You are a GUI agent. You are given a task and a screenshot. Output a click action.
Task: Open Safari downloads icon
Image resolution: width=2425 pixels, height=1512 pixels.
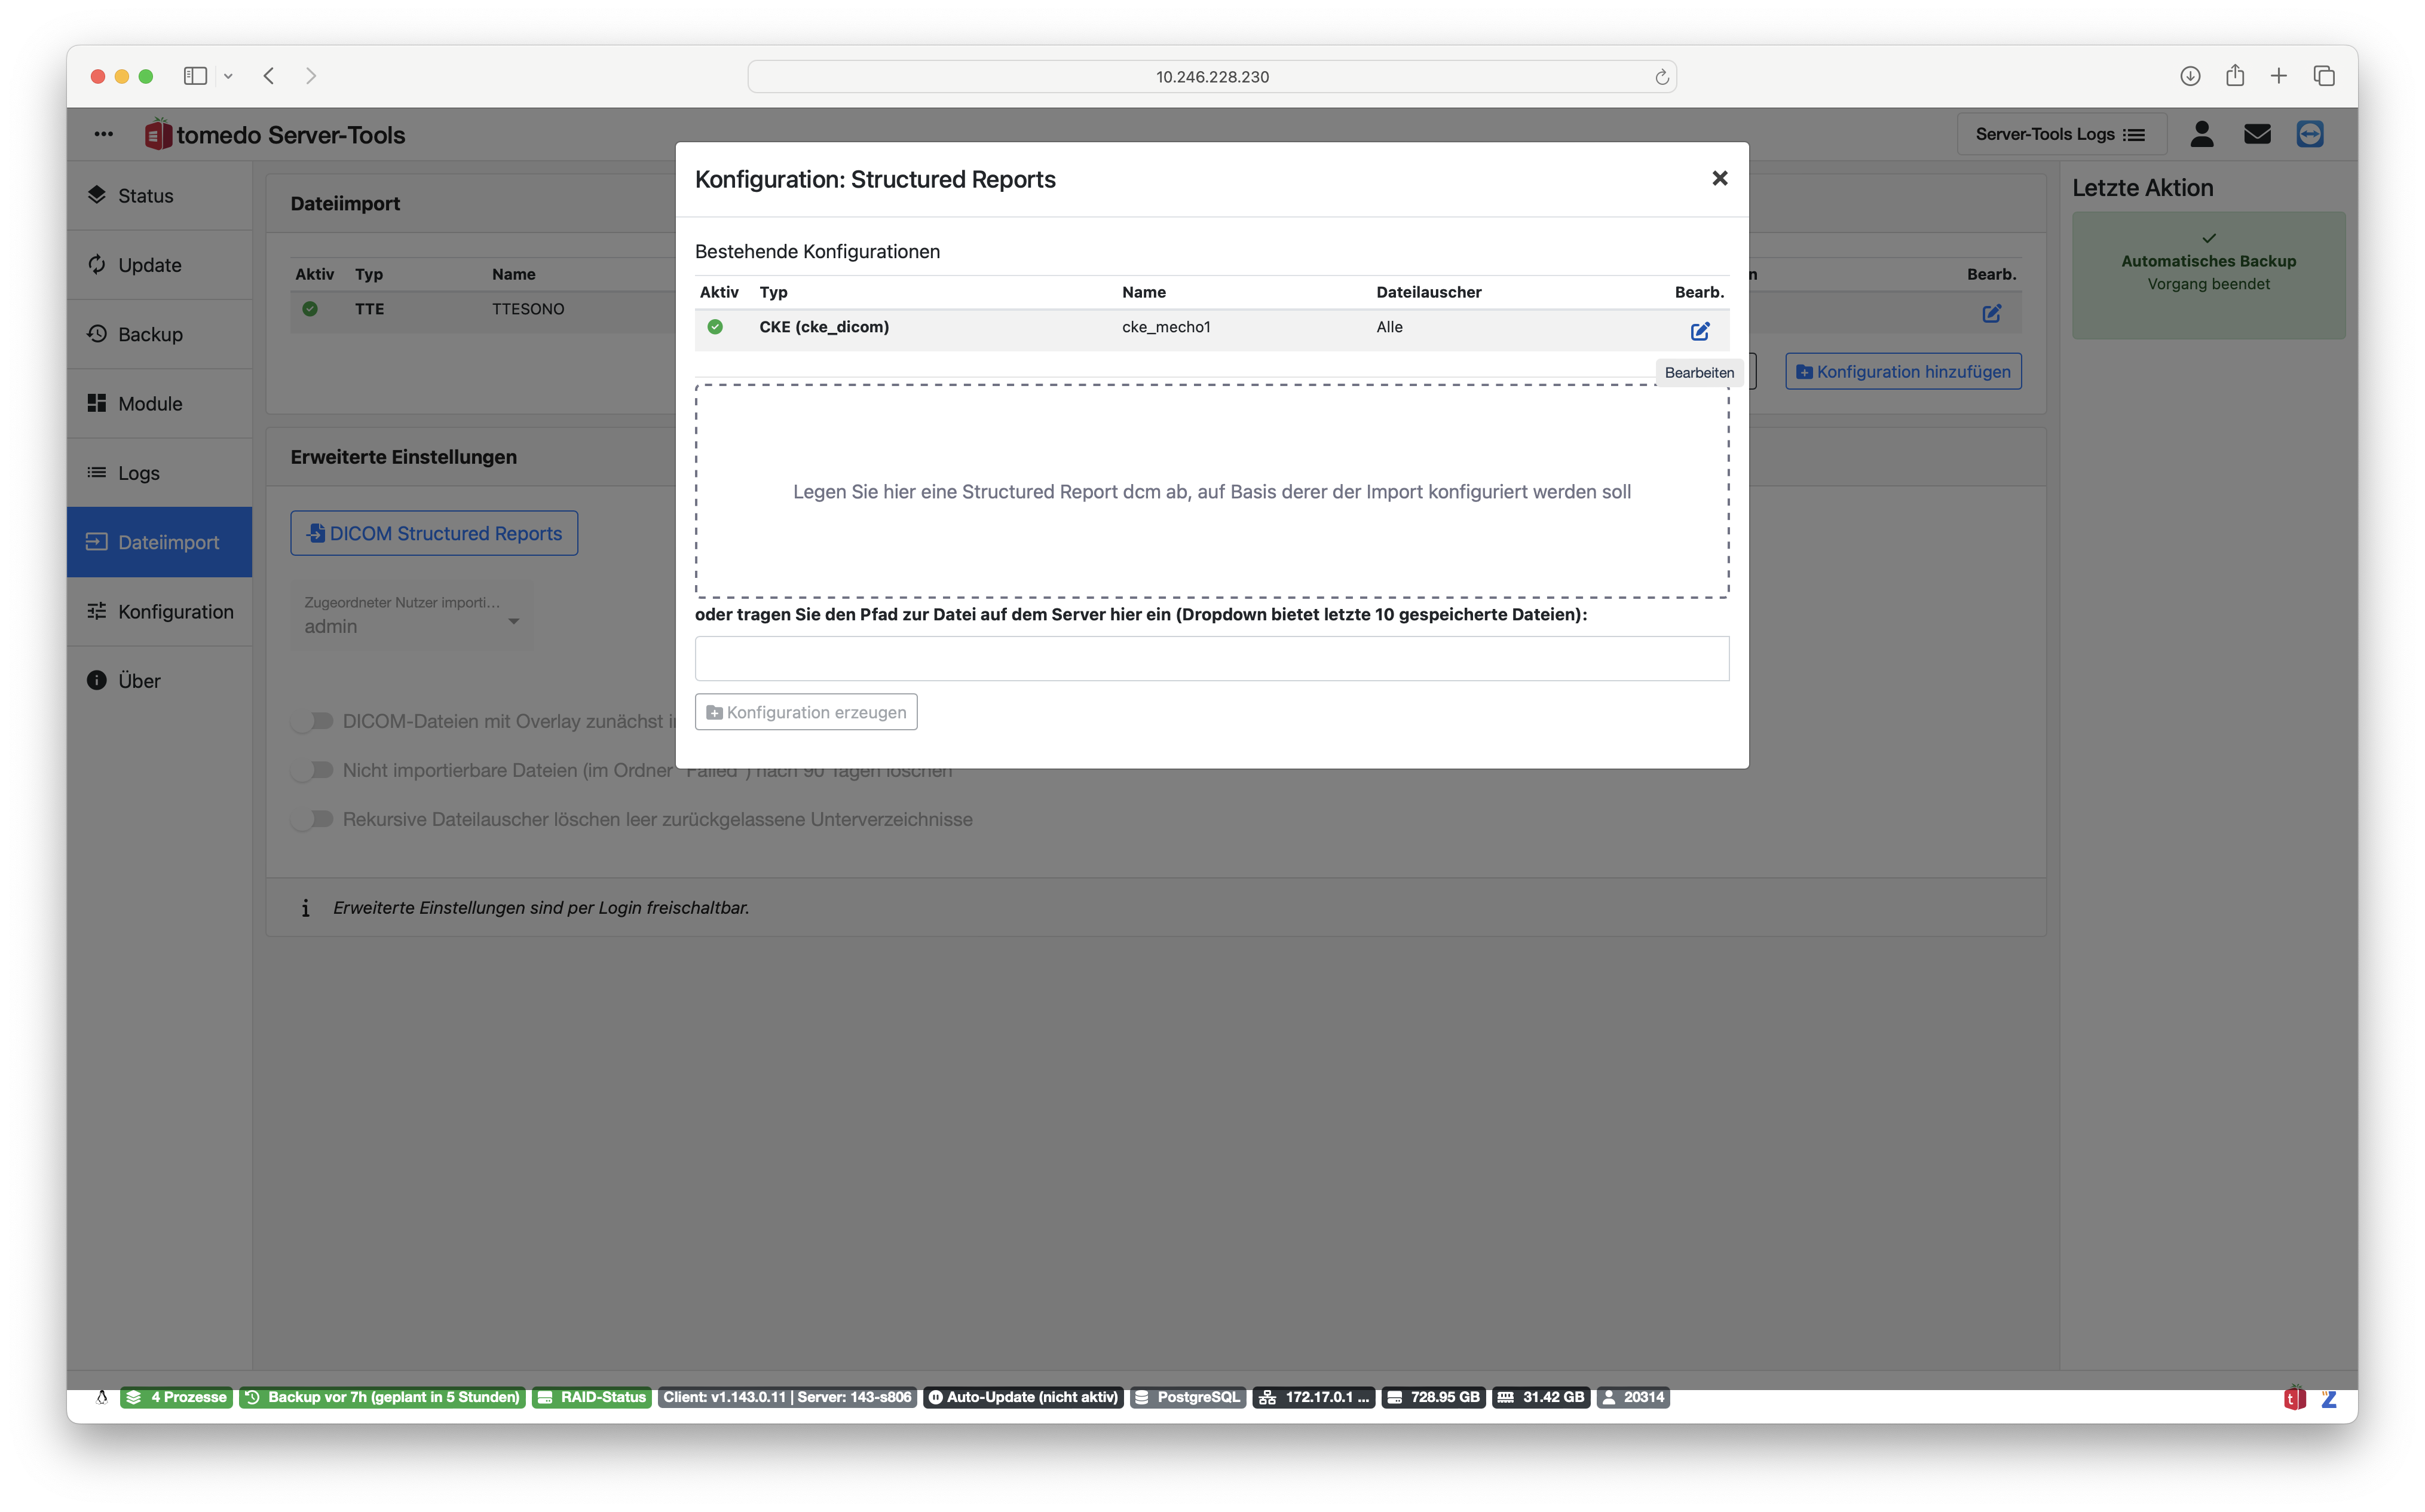2189,76
